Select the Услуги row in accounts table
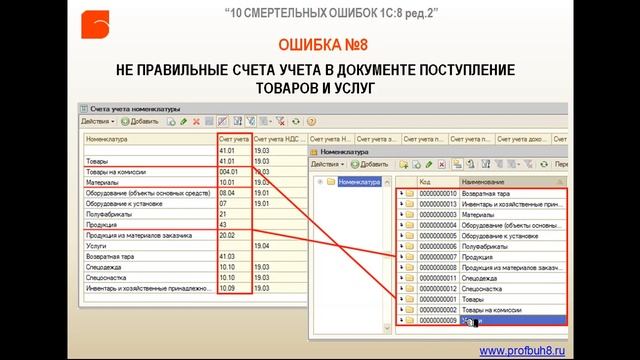 point(196,246)
